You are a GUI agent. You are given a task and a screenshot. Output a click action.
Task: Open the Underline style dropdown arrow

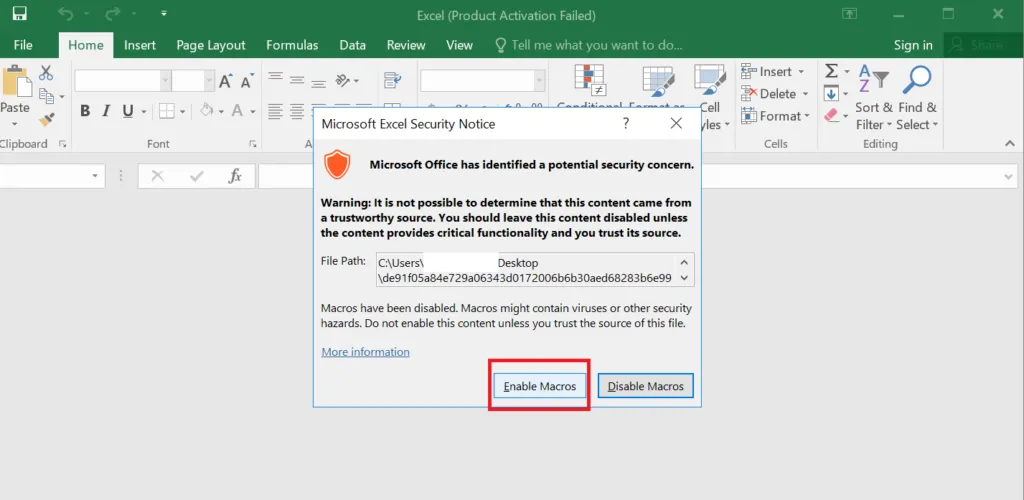[x=144, y=112]
